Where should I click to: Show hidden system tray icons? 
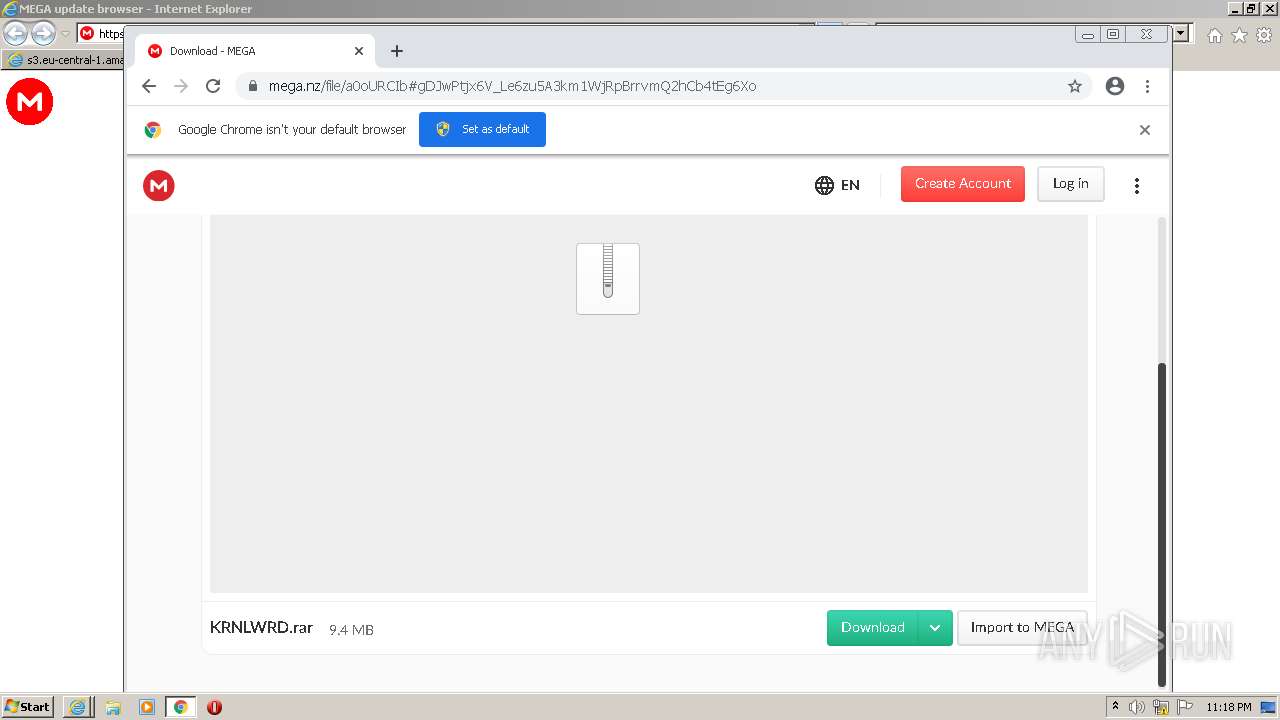(x=1115, y=707)
